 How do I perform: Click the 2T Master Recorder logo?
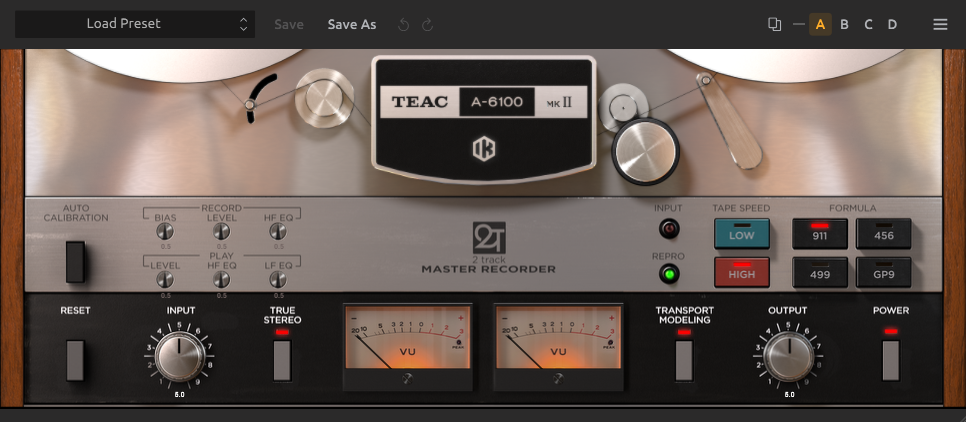pyautogui.click(x=489, y=248)
